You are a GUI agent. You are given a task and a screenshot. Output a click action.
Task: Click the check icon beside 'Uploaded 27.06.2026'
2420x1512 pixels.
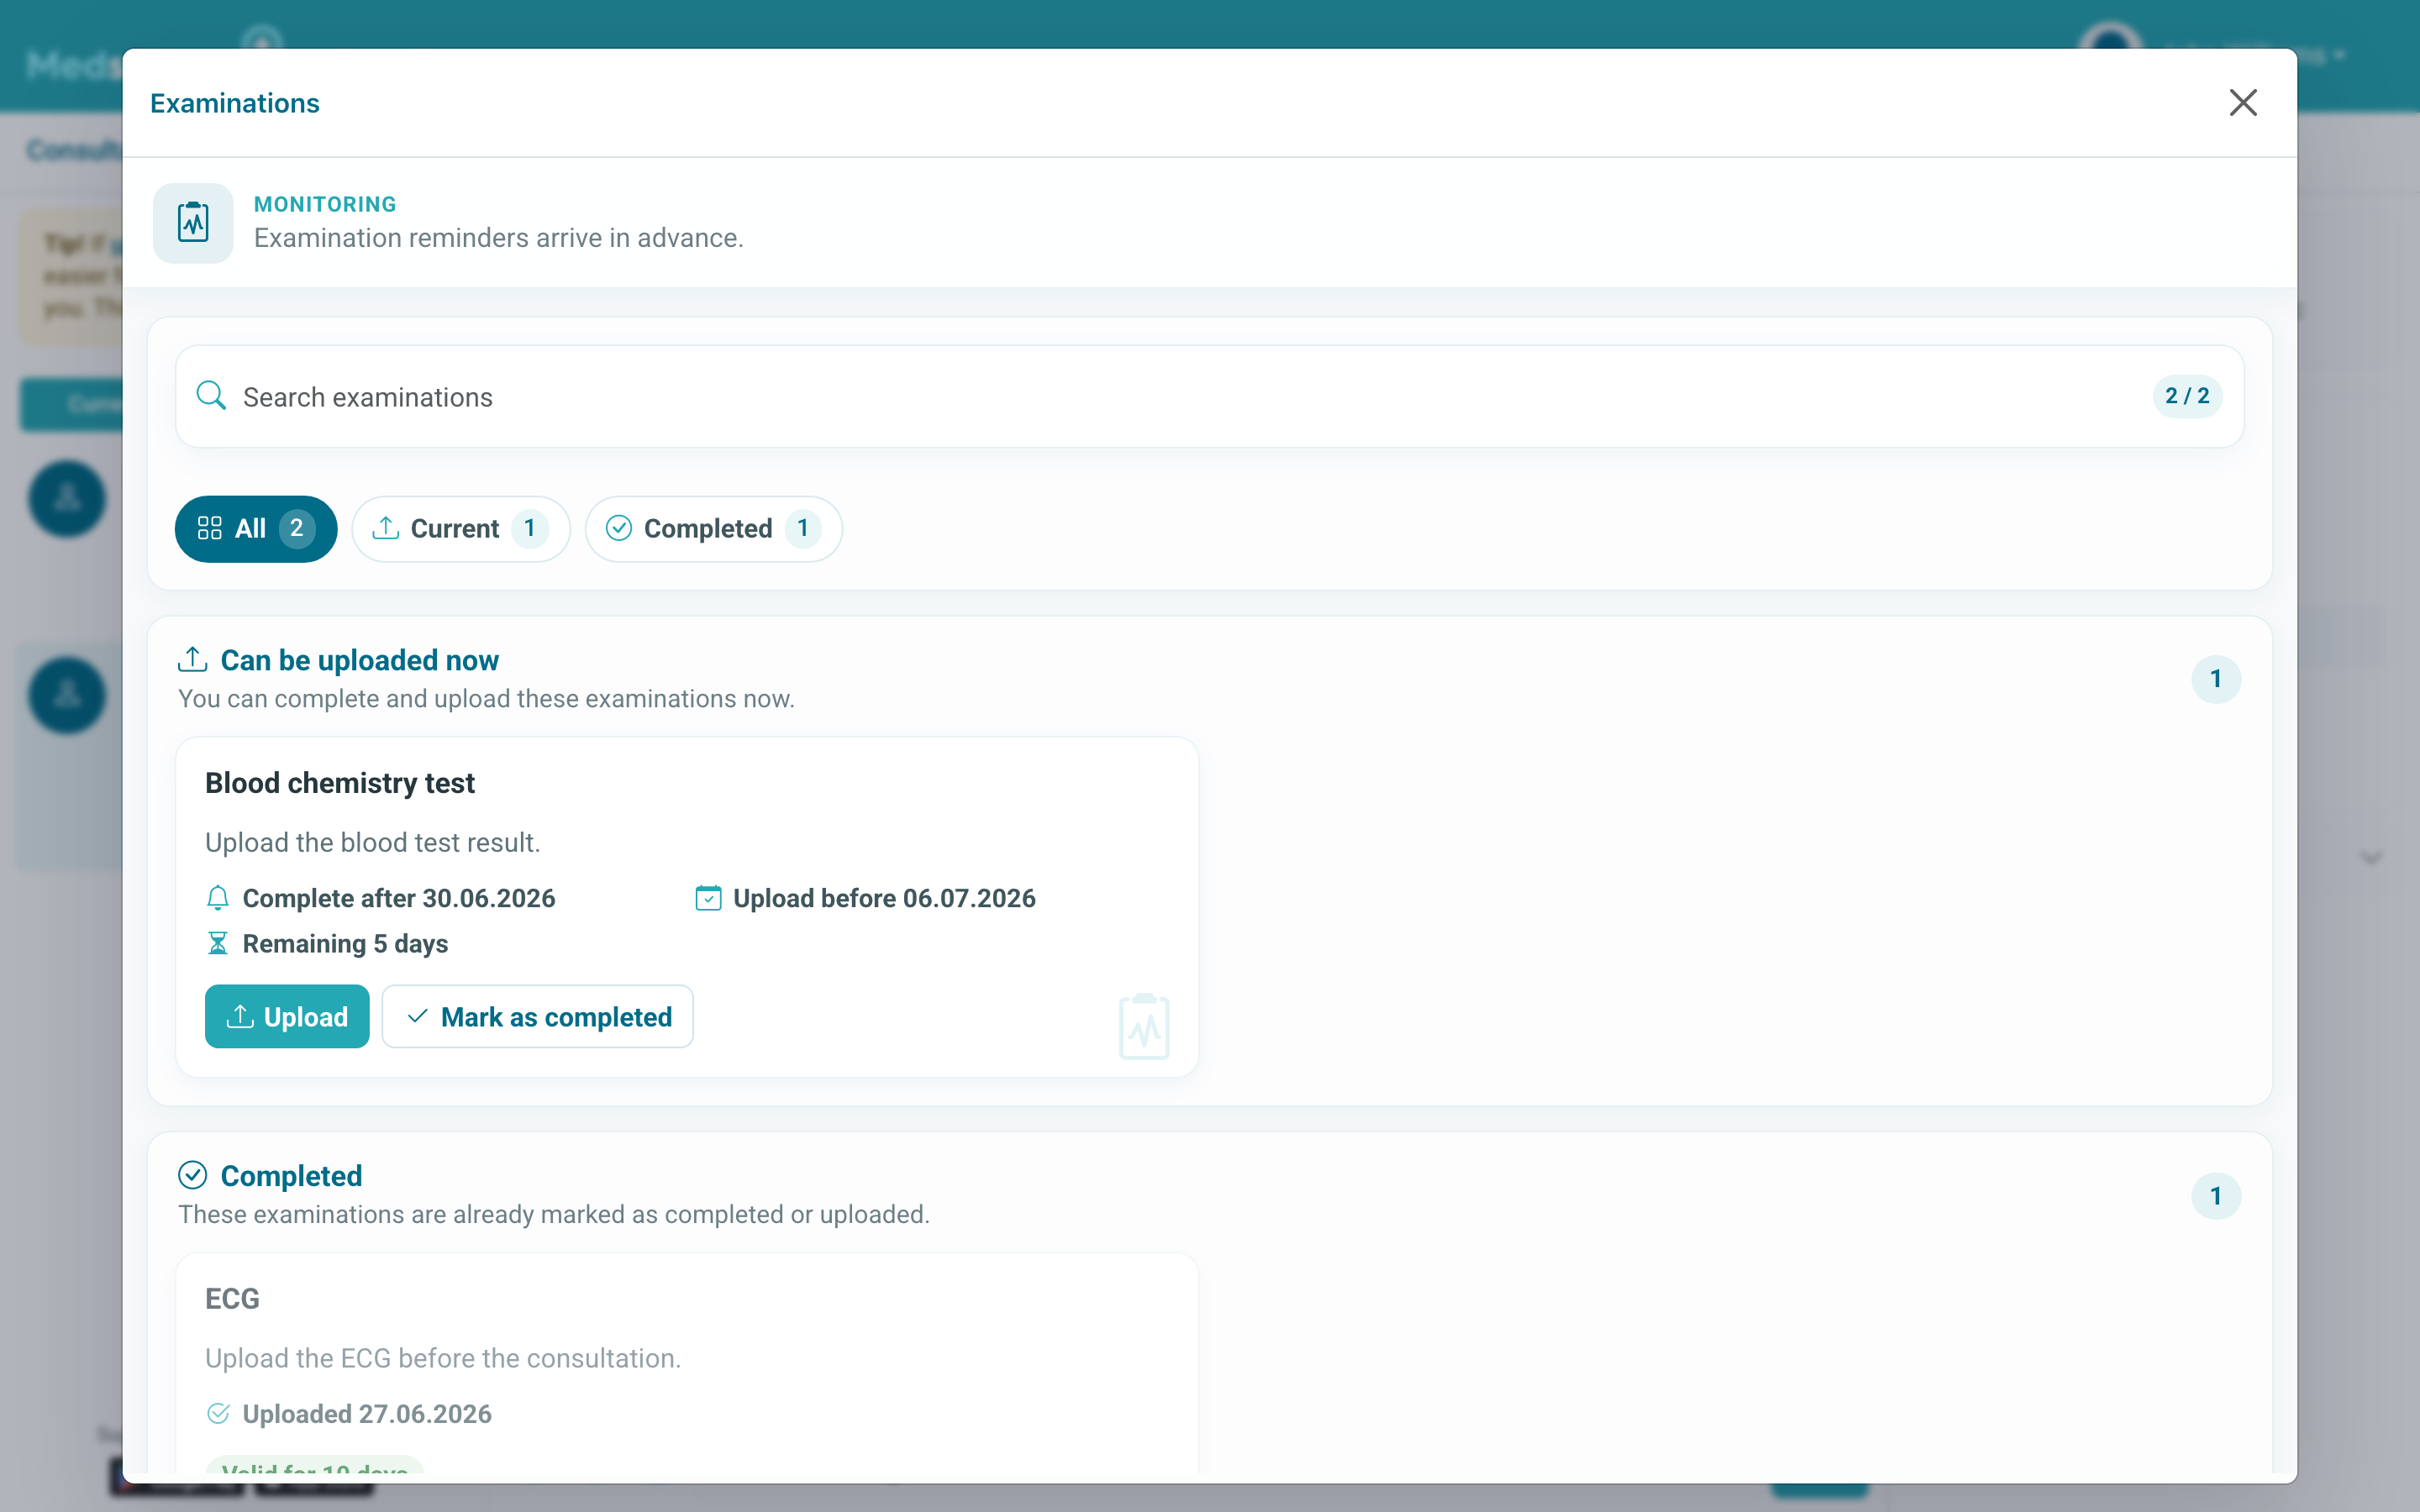coord(217,1414)
